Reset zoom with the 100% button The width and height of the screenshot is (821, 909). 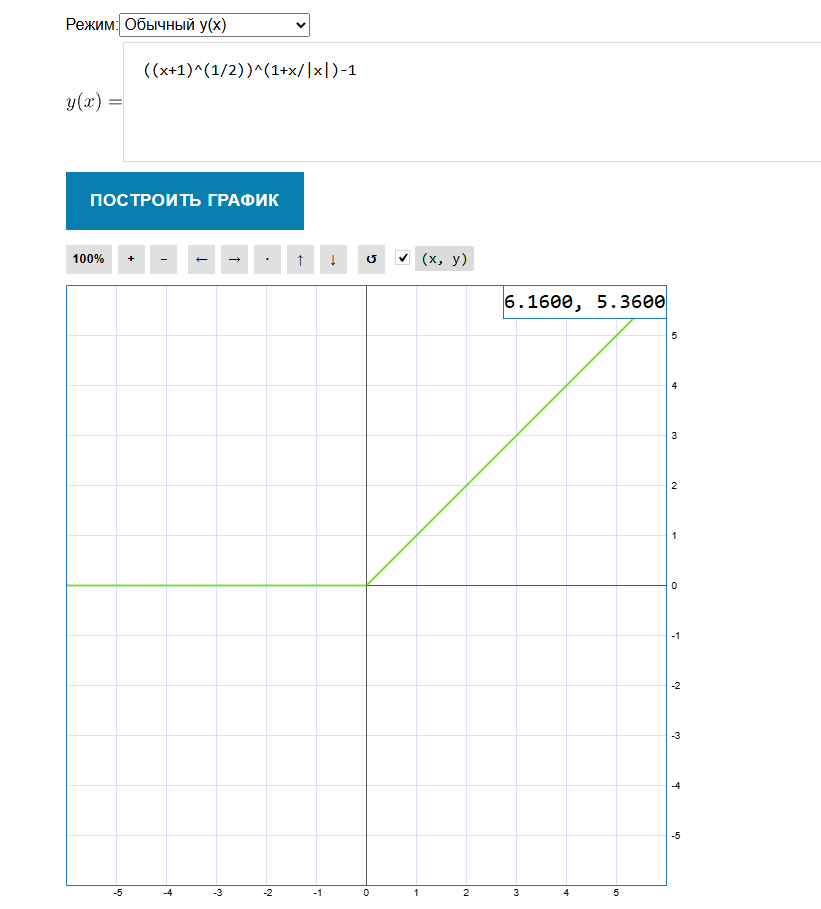coord(89,259)
